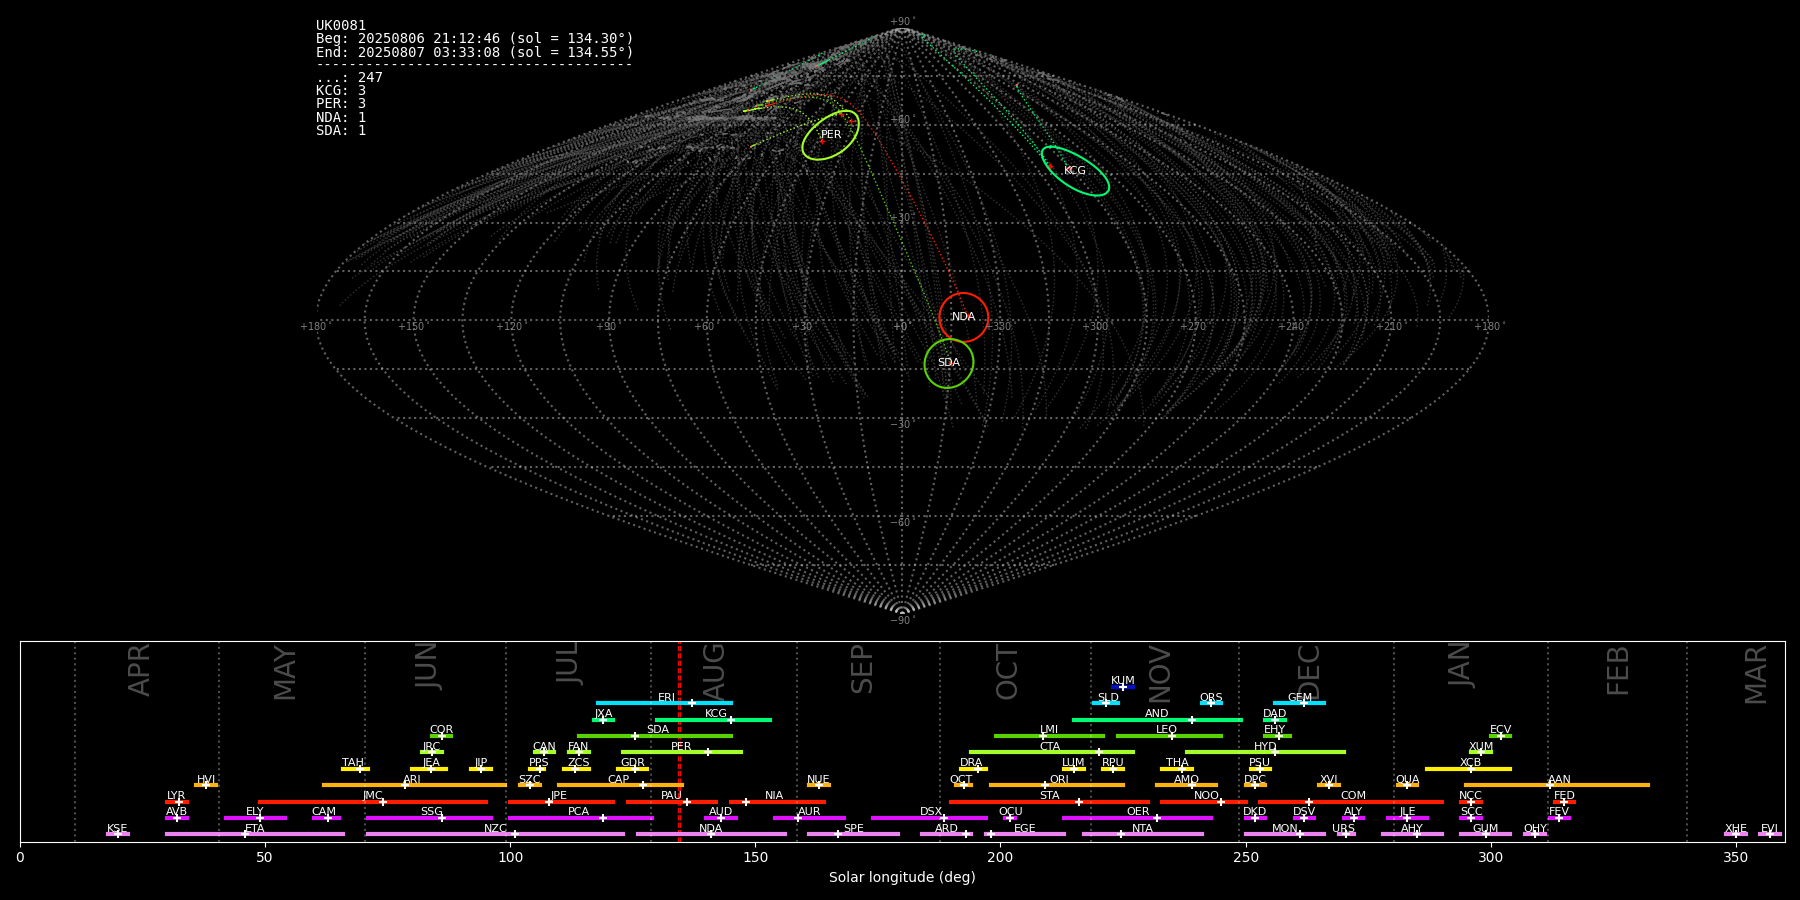Click the UK0081 station label
This screenshot has height=900, width=1800.
(341, 26)
